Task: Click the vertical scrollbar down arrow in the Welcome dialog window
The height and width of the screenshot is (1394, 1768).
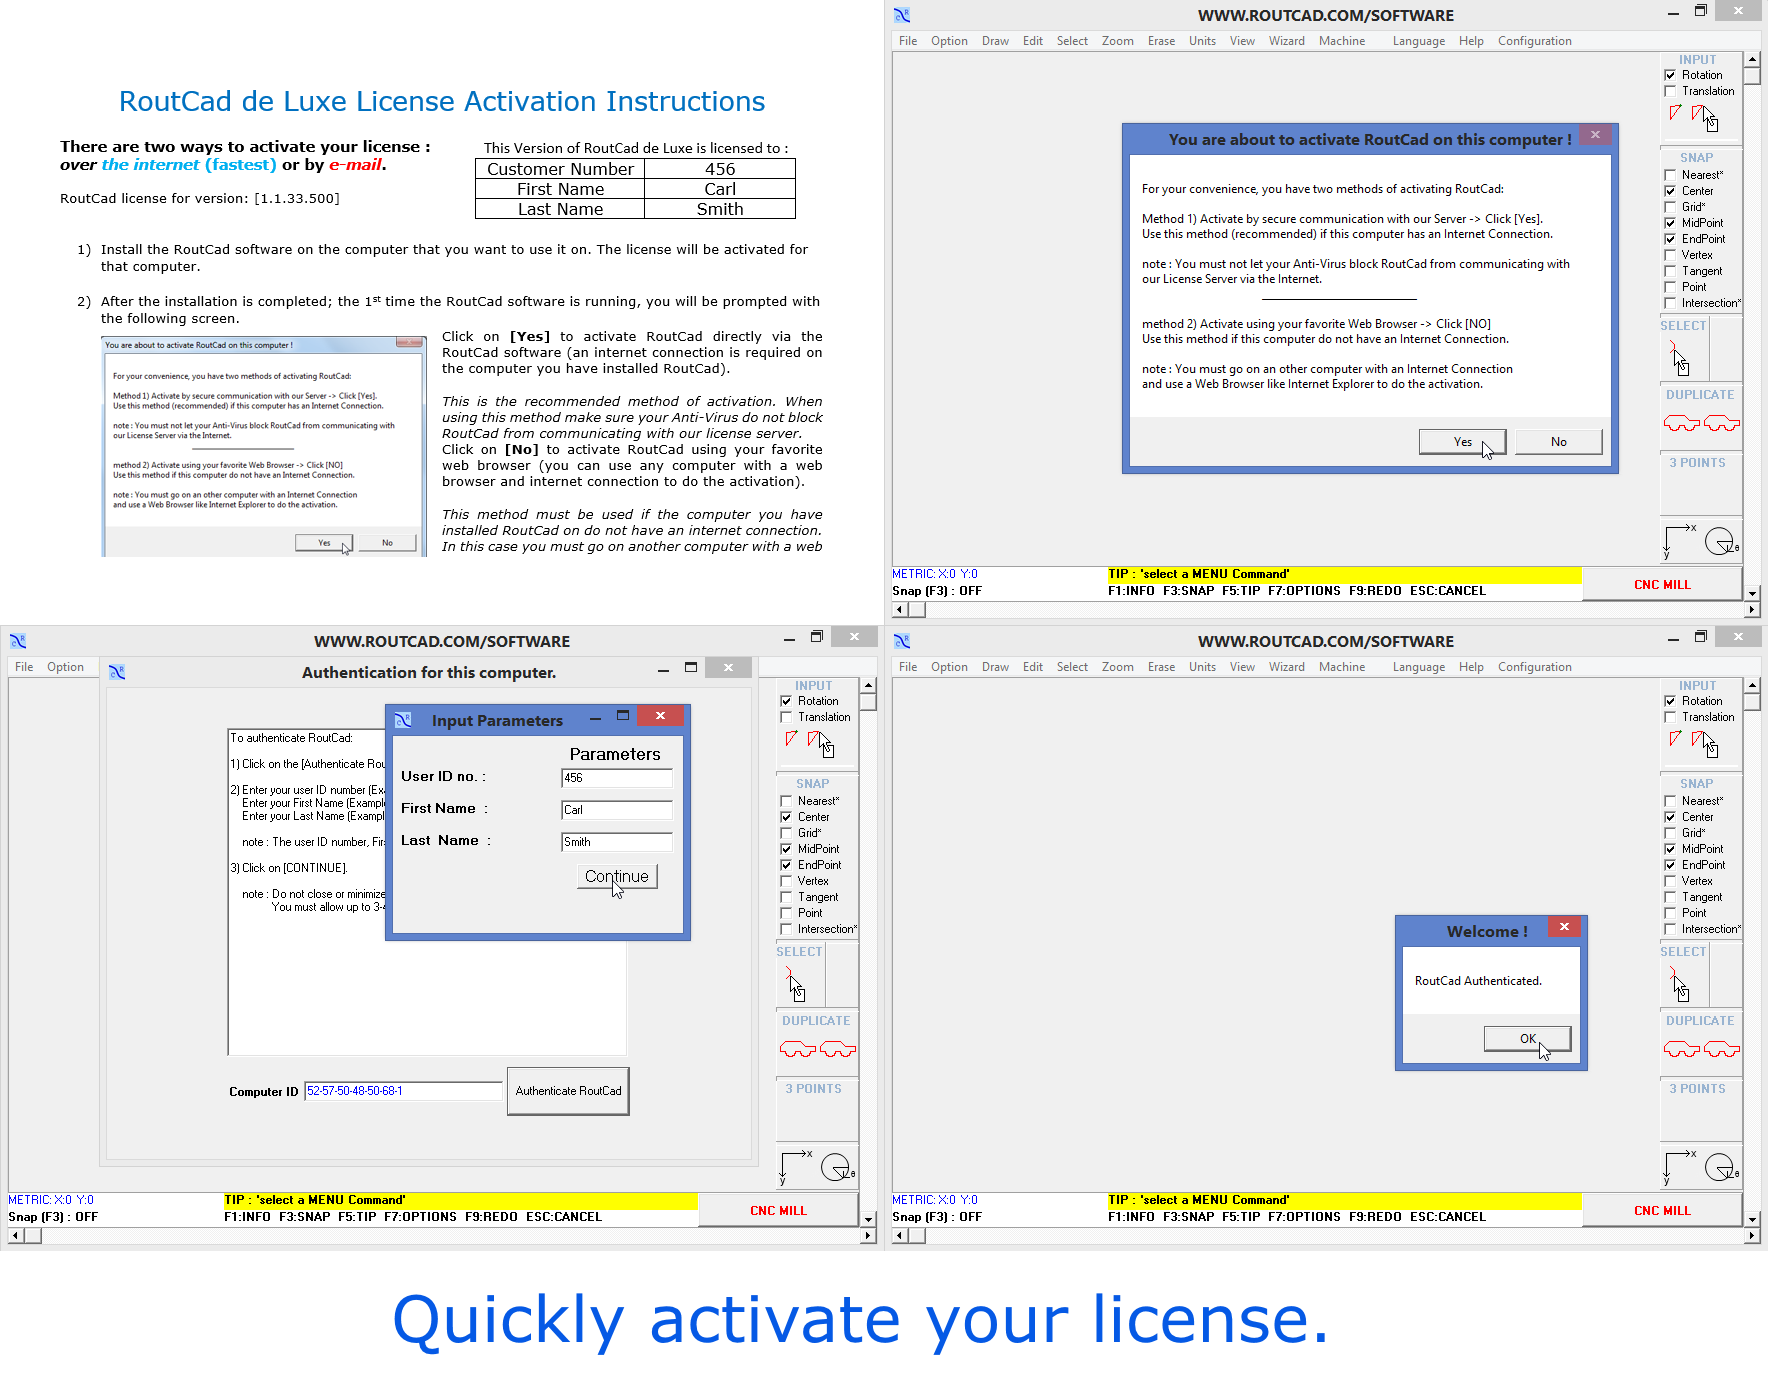Action: pos(1752,1218)
